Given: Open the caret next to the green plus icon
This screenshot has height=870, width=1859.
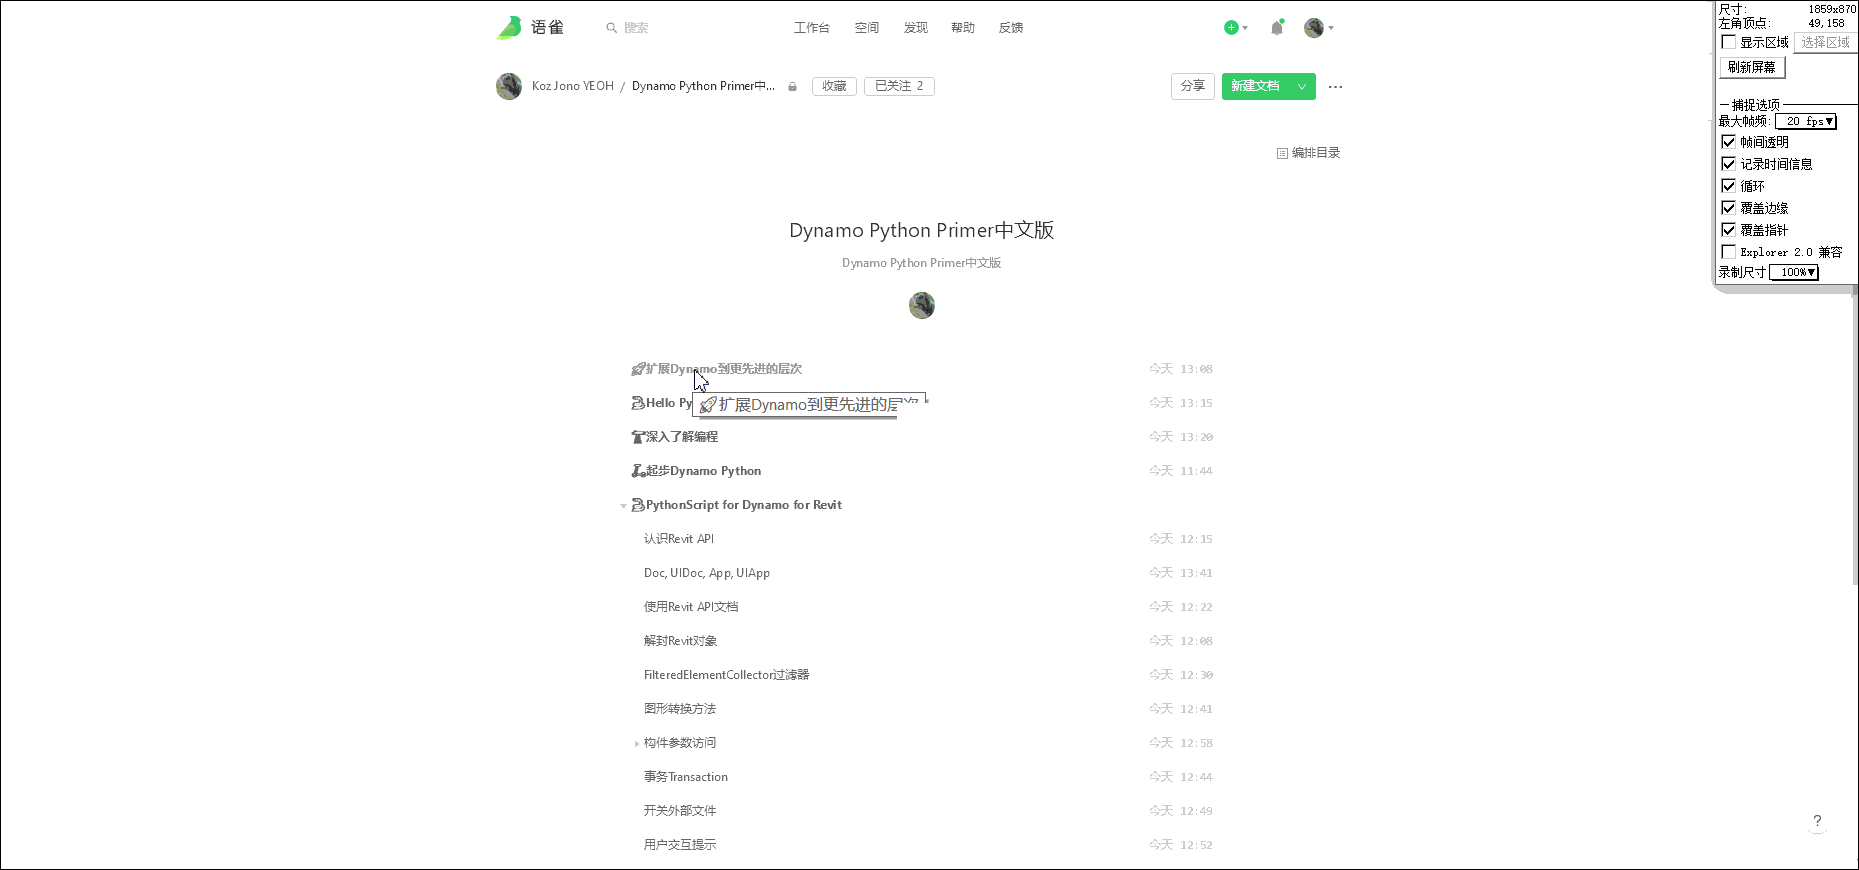Looking at the screenshot, I should [1245, 28].
